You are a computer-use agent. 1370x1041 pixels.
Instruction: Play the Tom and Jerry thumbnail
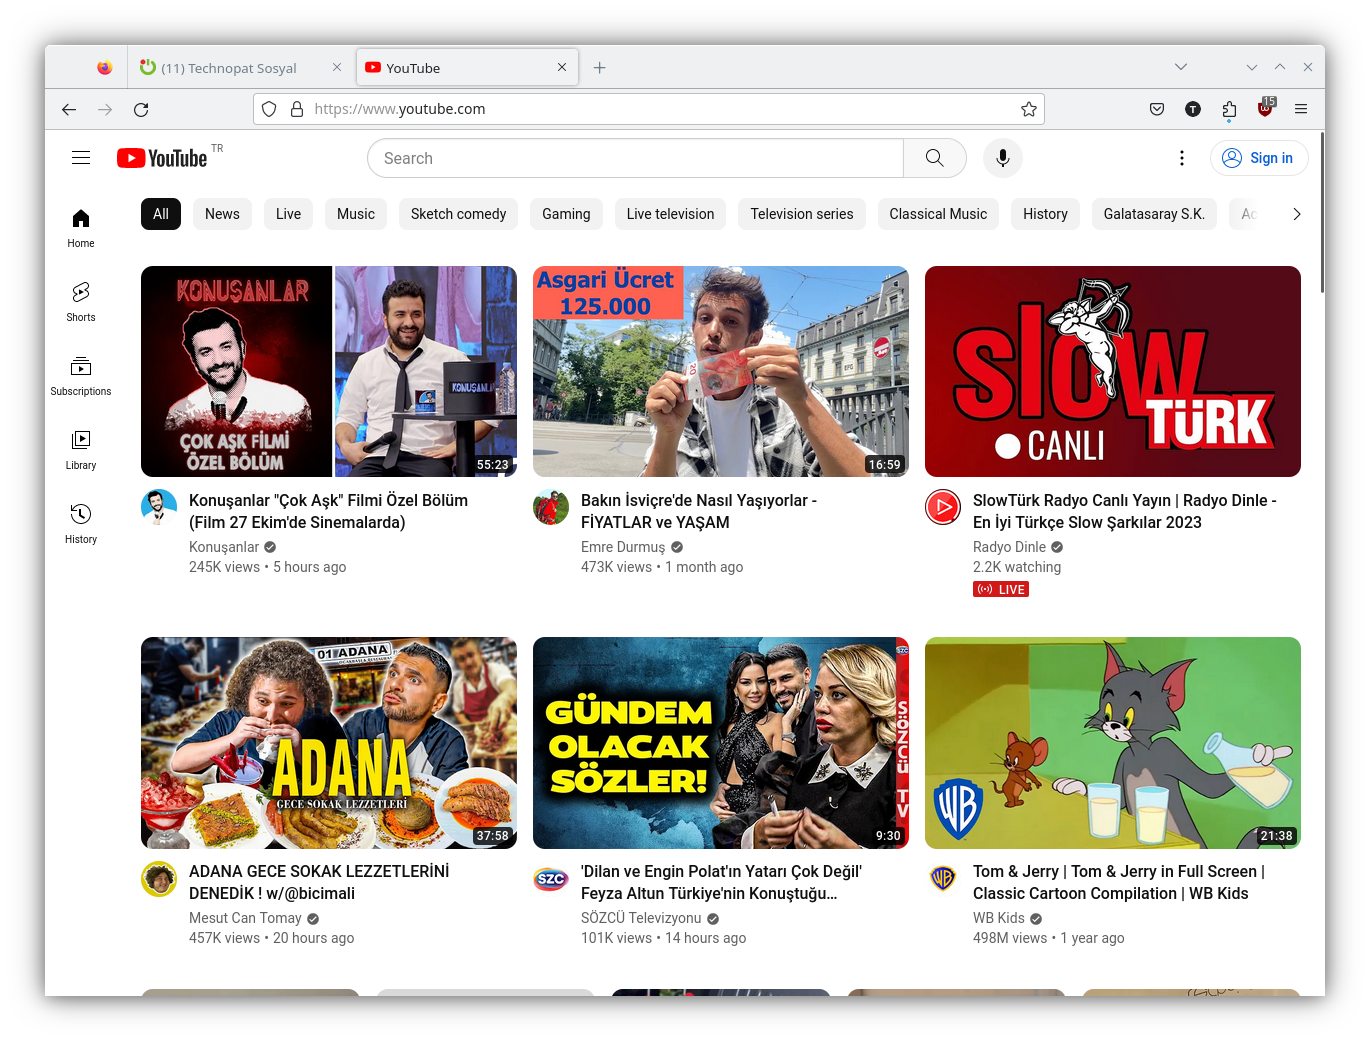pos(1113,743)
